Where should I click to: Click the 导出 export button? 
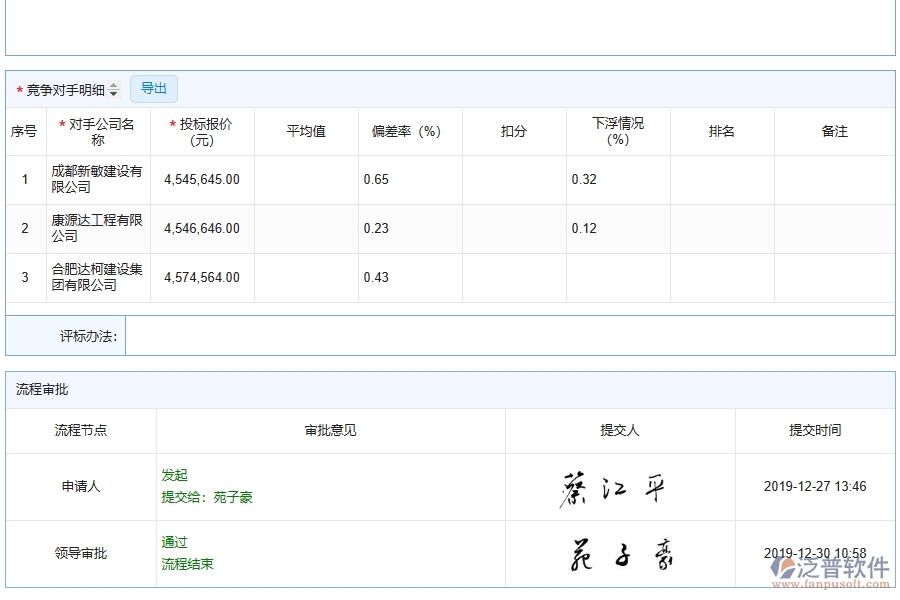154,89
